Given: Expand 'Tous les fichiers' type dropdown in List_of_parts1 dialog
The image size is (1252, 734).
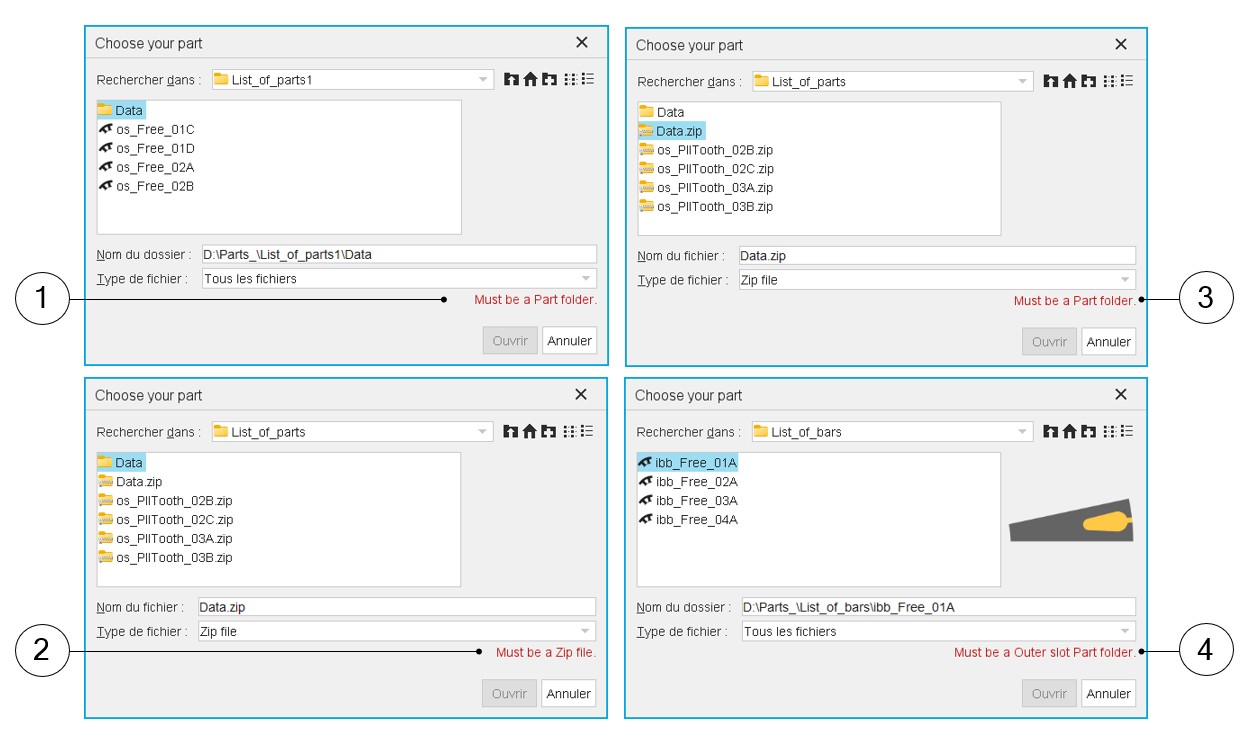Looking at the screenshot, I should [399, 278].
